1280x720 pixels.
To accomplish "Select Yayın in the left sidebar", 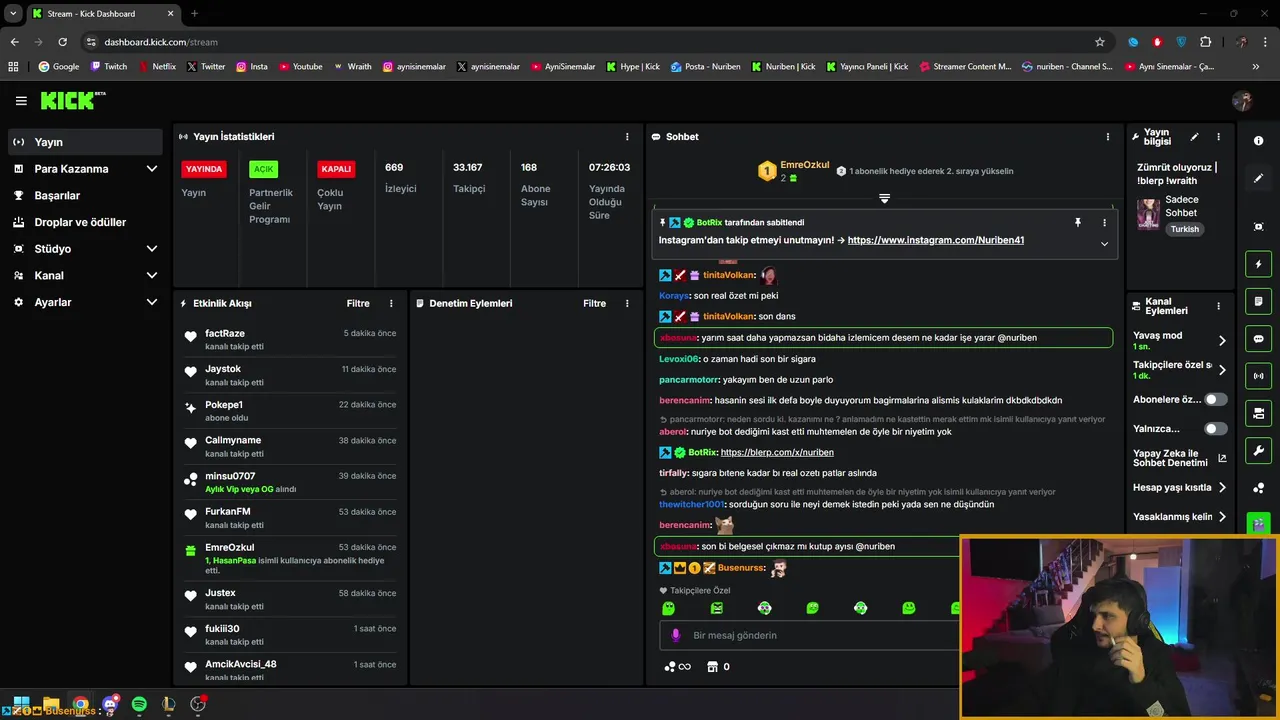I will [x=85, y=142].
